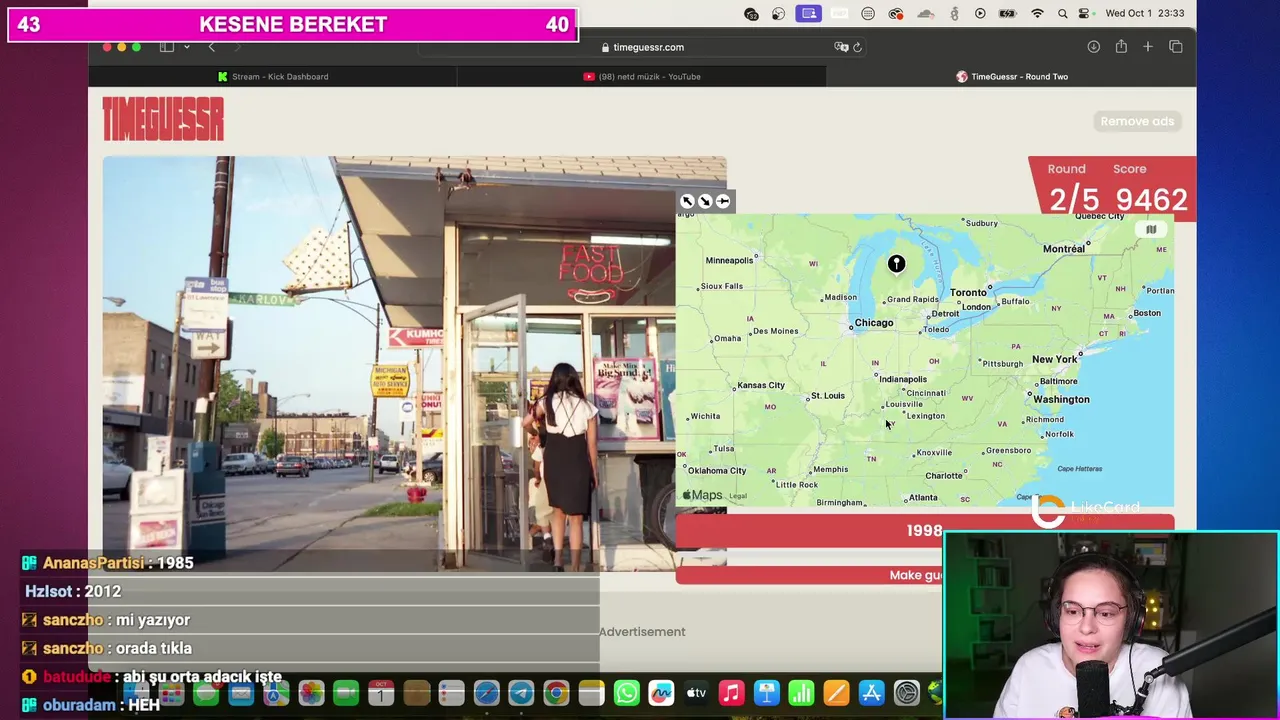The height and width of the screenshot is (720, 1280).
Task: Switch to Stream - Kick Dashboard tab
Action: pos(273,76)
